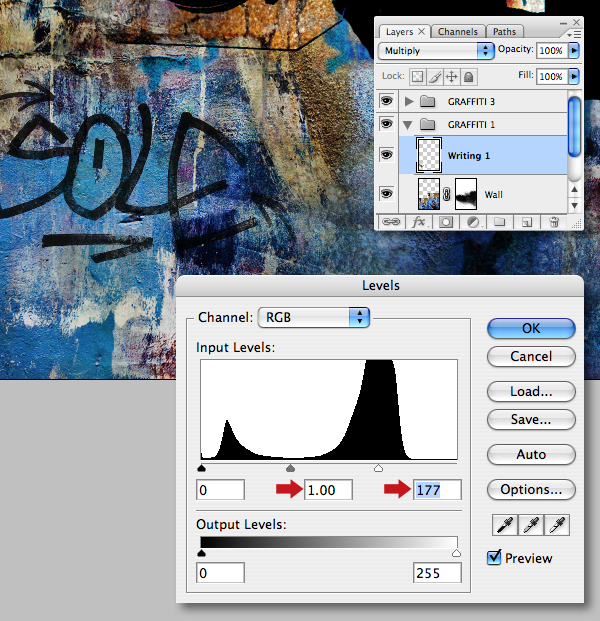Click the output white slider handle

(456, 553)
